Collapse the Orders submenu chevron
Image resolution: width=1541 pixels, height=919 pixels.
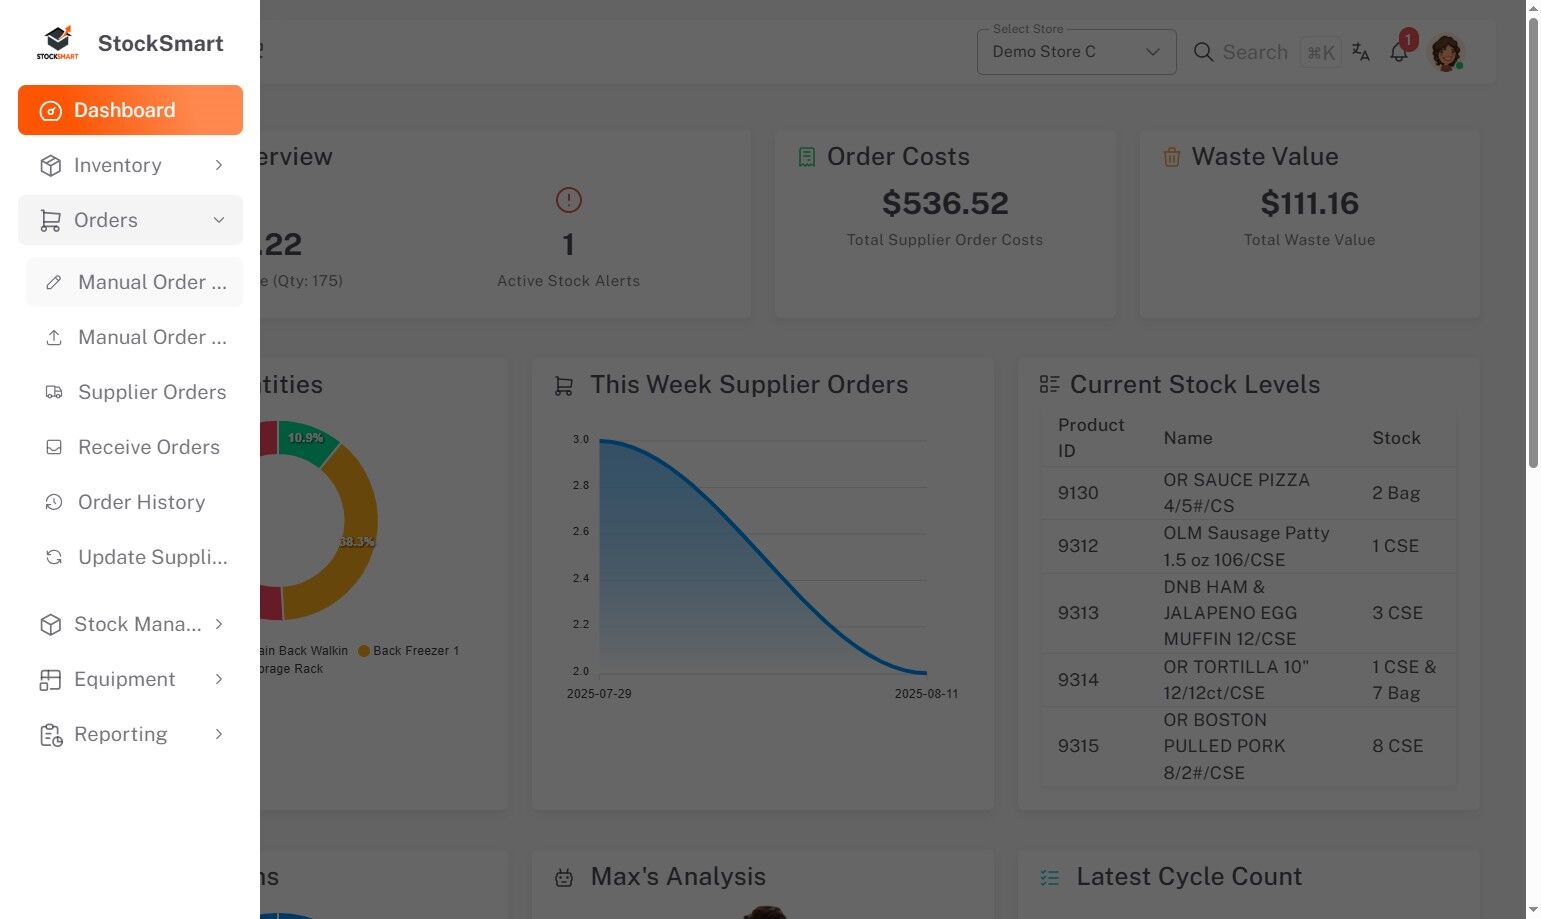pyautogui.click(x=219, y=220)
